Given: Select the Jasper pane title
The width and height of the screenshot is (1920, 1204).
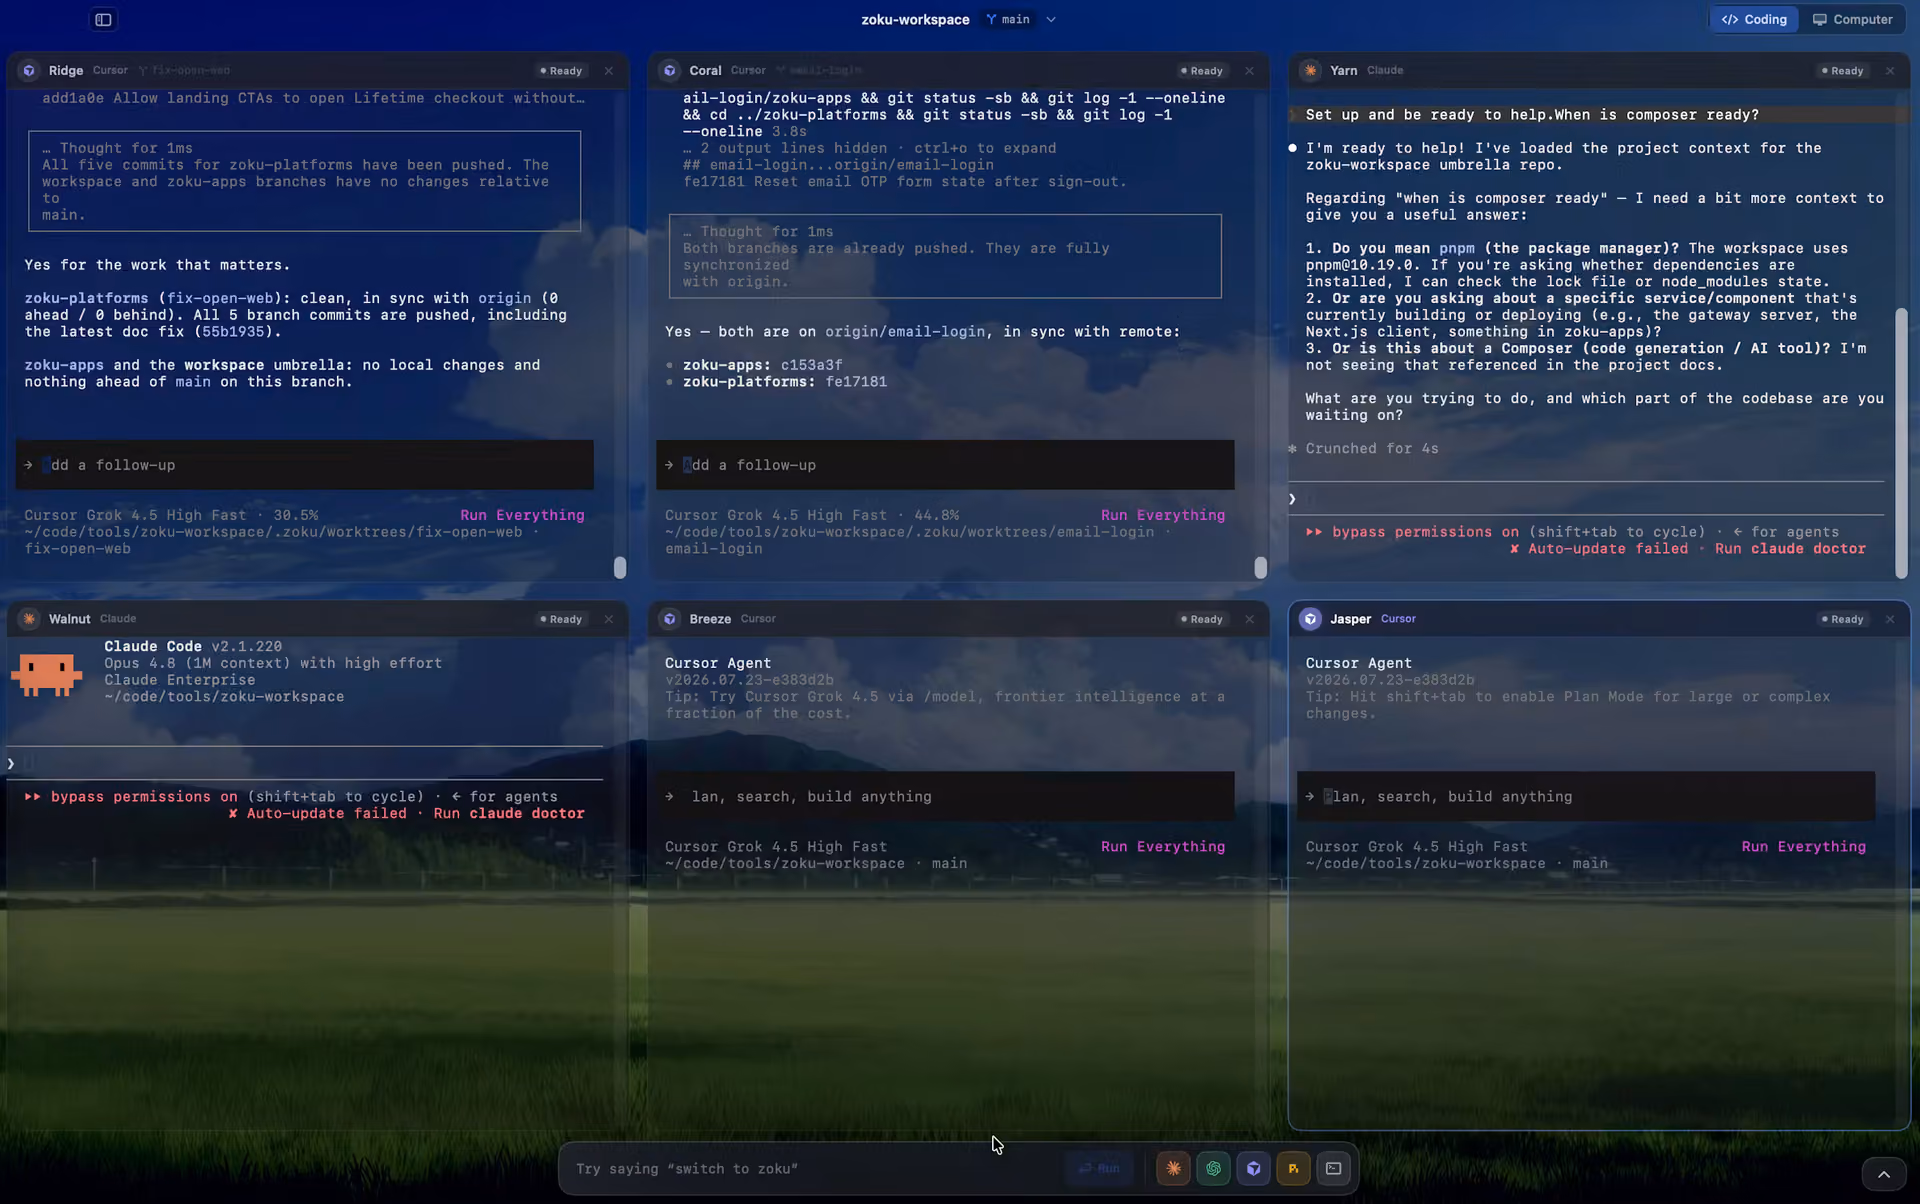Looking at the screenshot, I should (x=1350, y=619).
